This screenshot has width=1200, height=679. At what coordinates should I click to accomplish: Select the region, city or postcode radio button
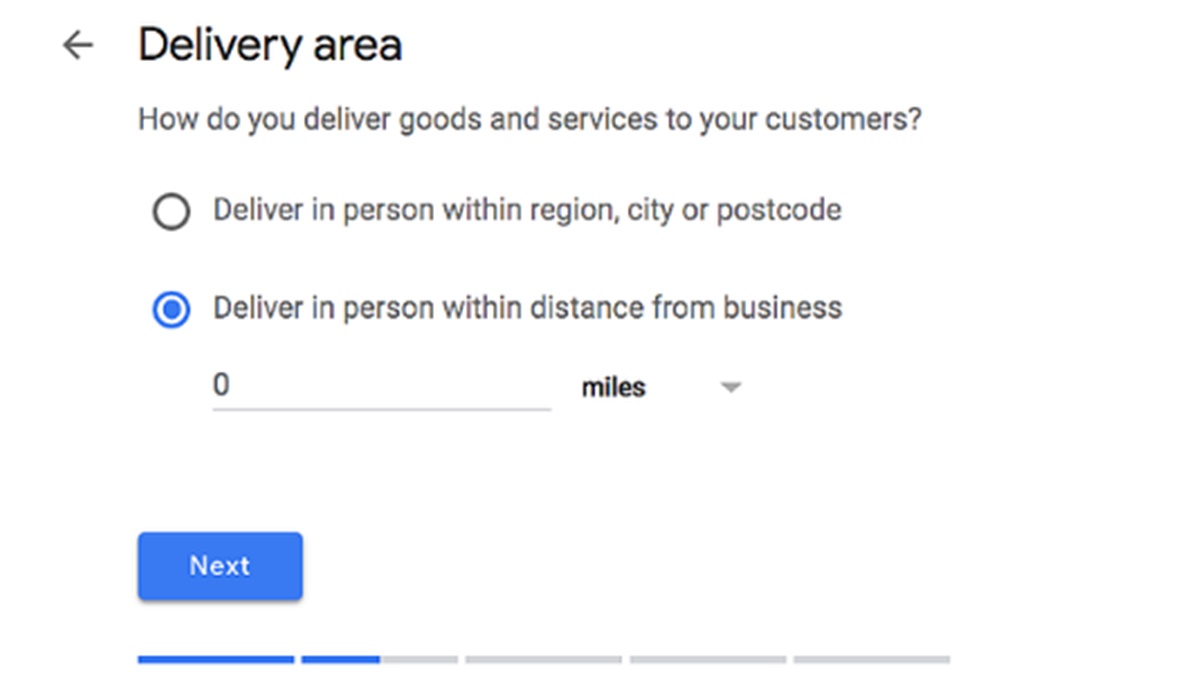tap(171, 212)
